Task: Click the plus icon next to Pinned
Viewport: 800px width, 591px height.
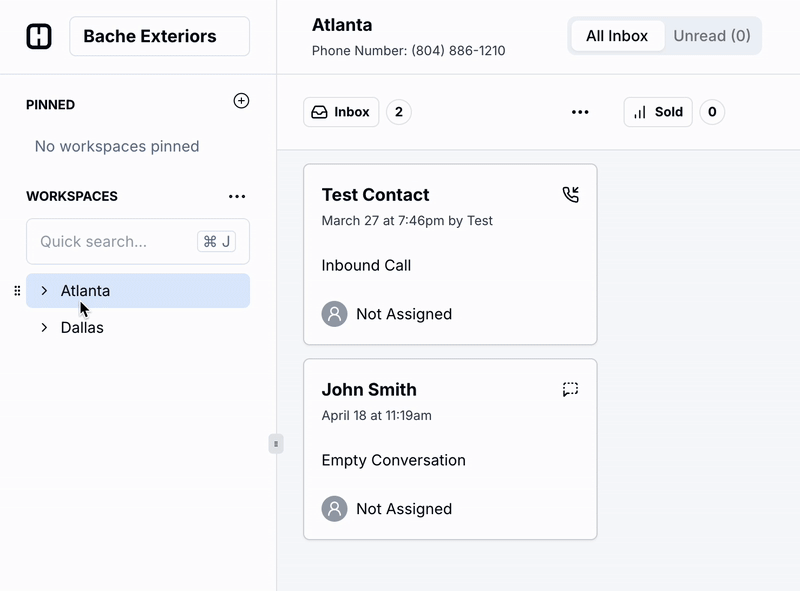Action: point(241,101)
